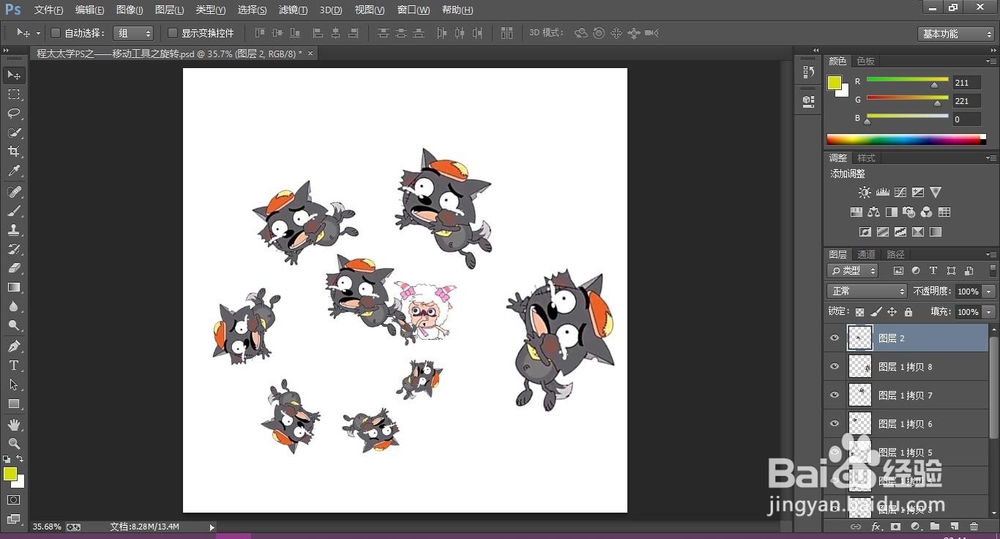Toggle lock image pixels brush icon
Viewport: 1000px width, 539px height.
(x=876, y=312)
